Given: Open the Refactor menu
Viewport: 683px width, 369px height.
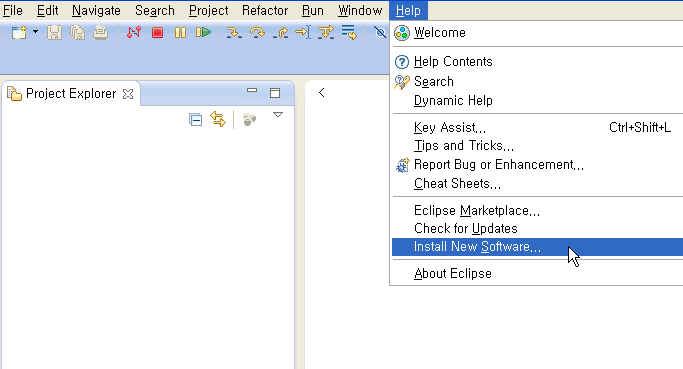Looking at the screenshot, I should coord(265,10).
